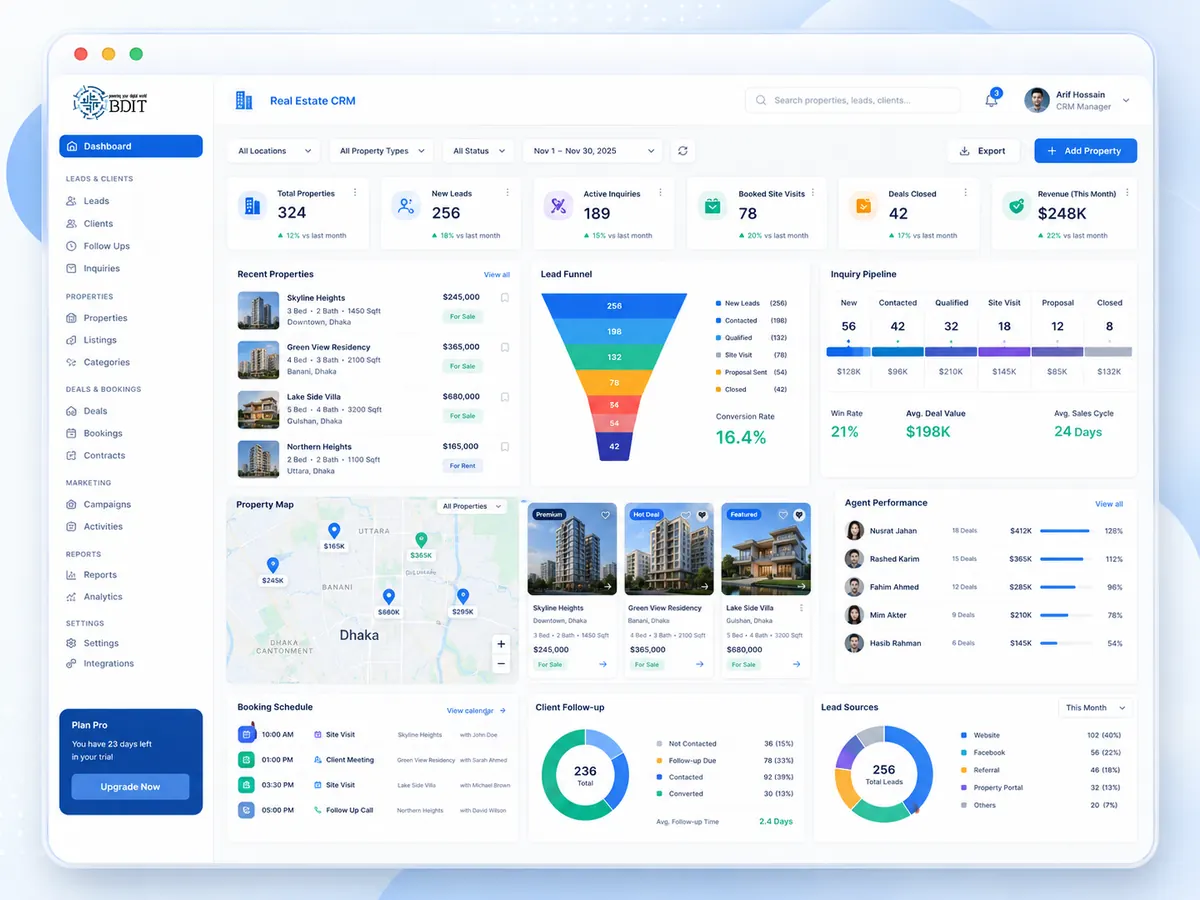Click the refresh filters icon

(683, 151)
